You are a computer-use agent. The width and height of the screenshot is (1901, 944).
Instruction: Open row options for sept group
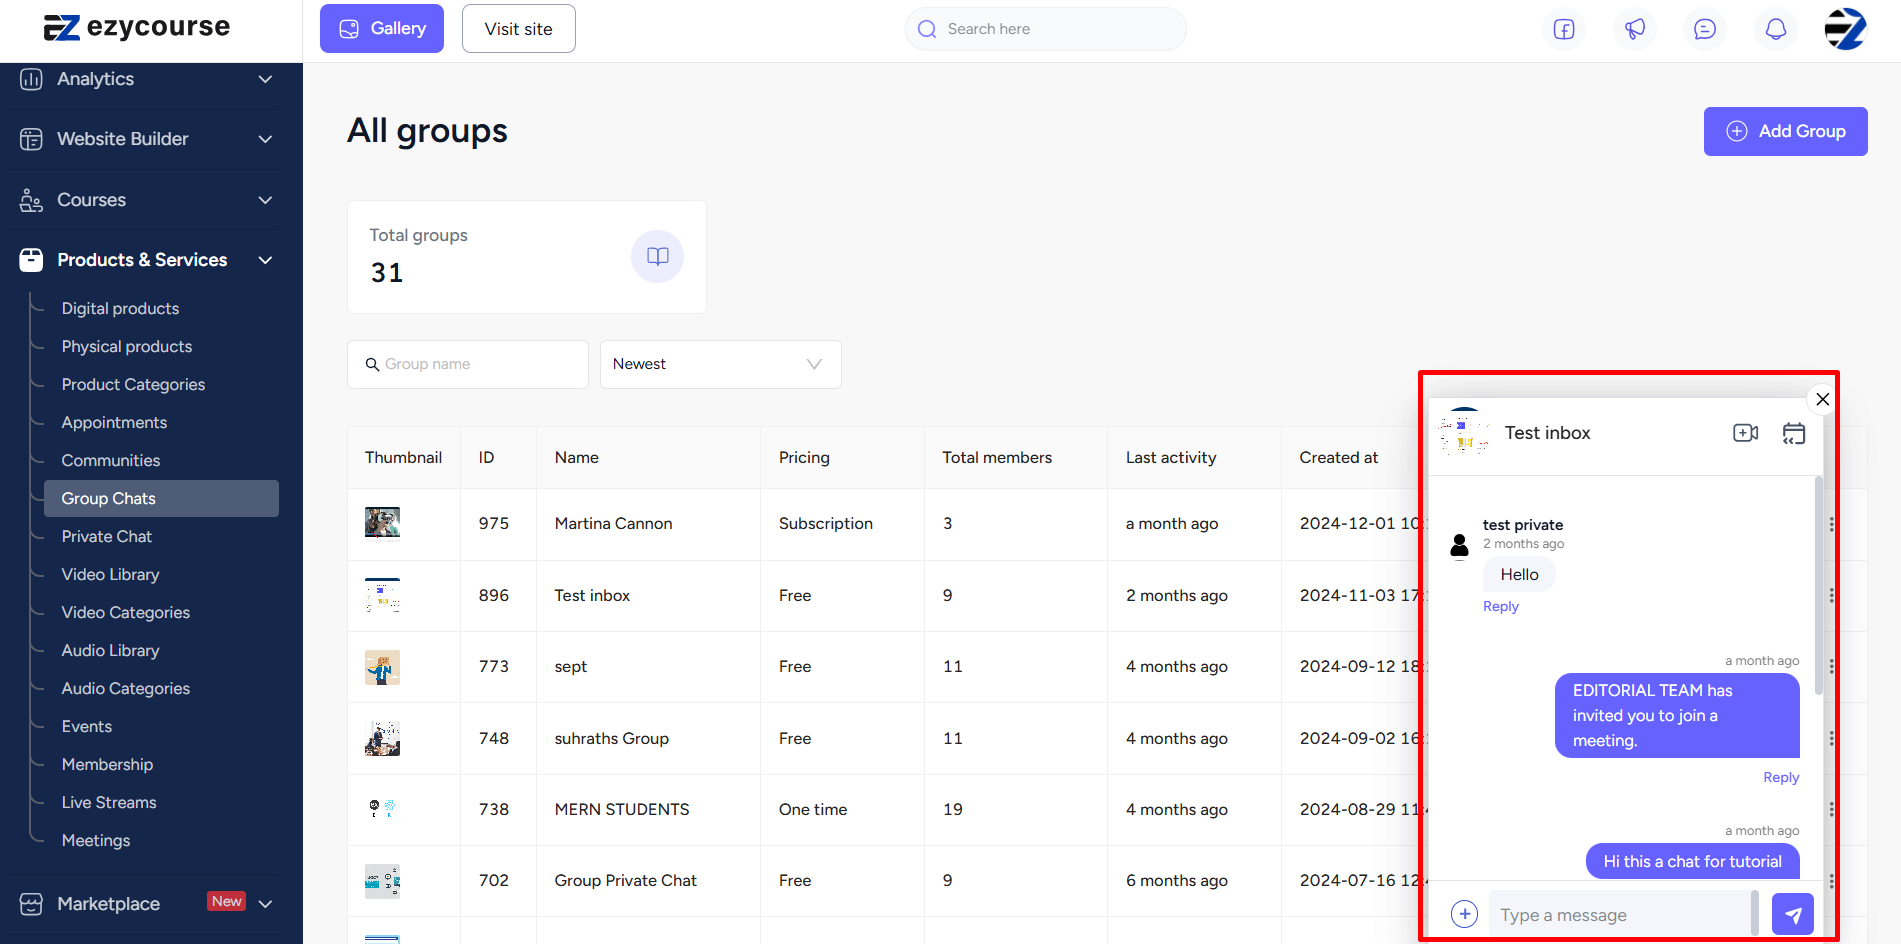[1831, 666]
